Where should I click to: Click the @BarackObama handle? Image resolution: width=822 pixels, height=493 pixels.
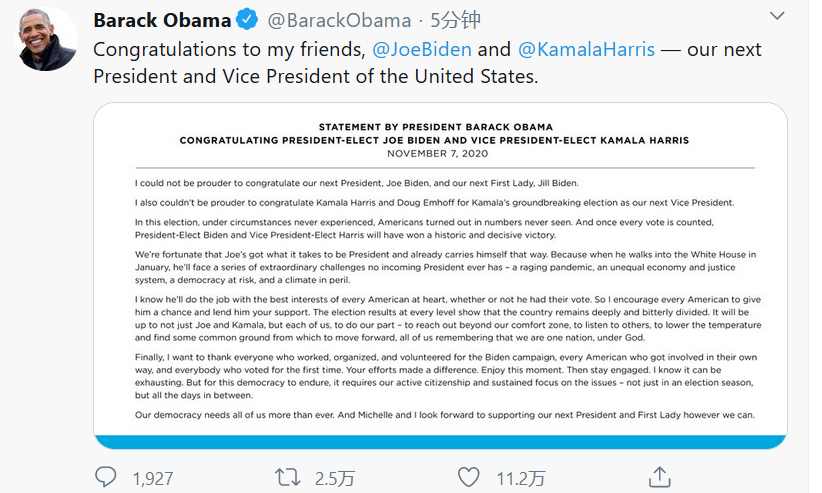[x=340, y=20]
